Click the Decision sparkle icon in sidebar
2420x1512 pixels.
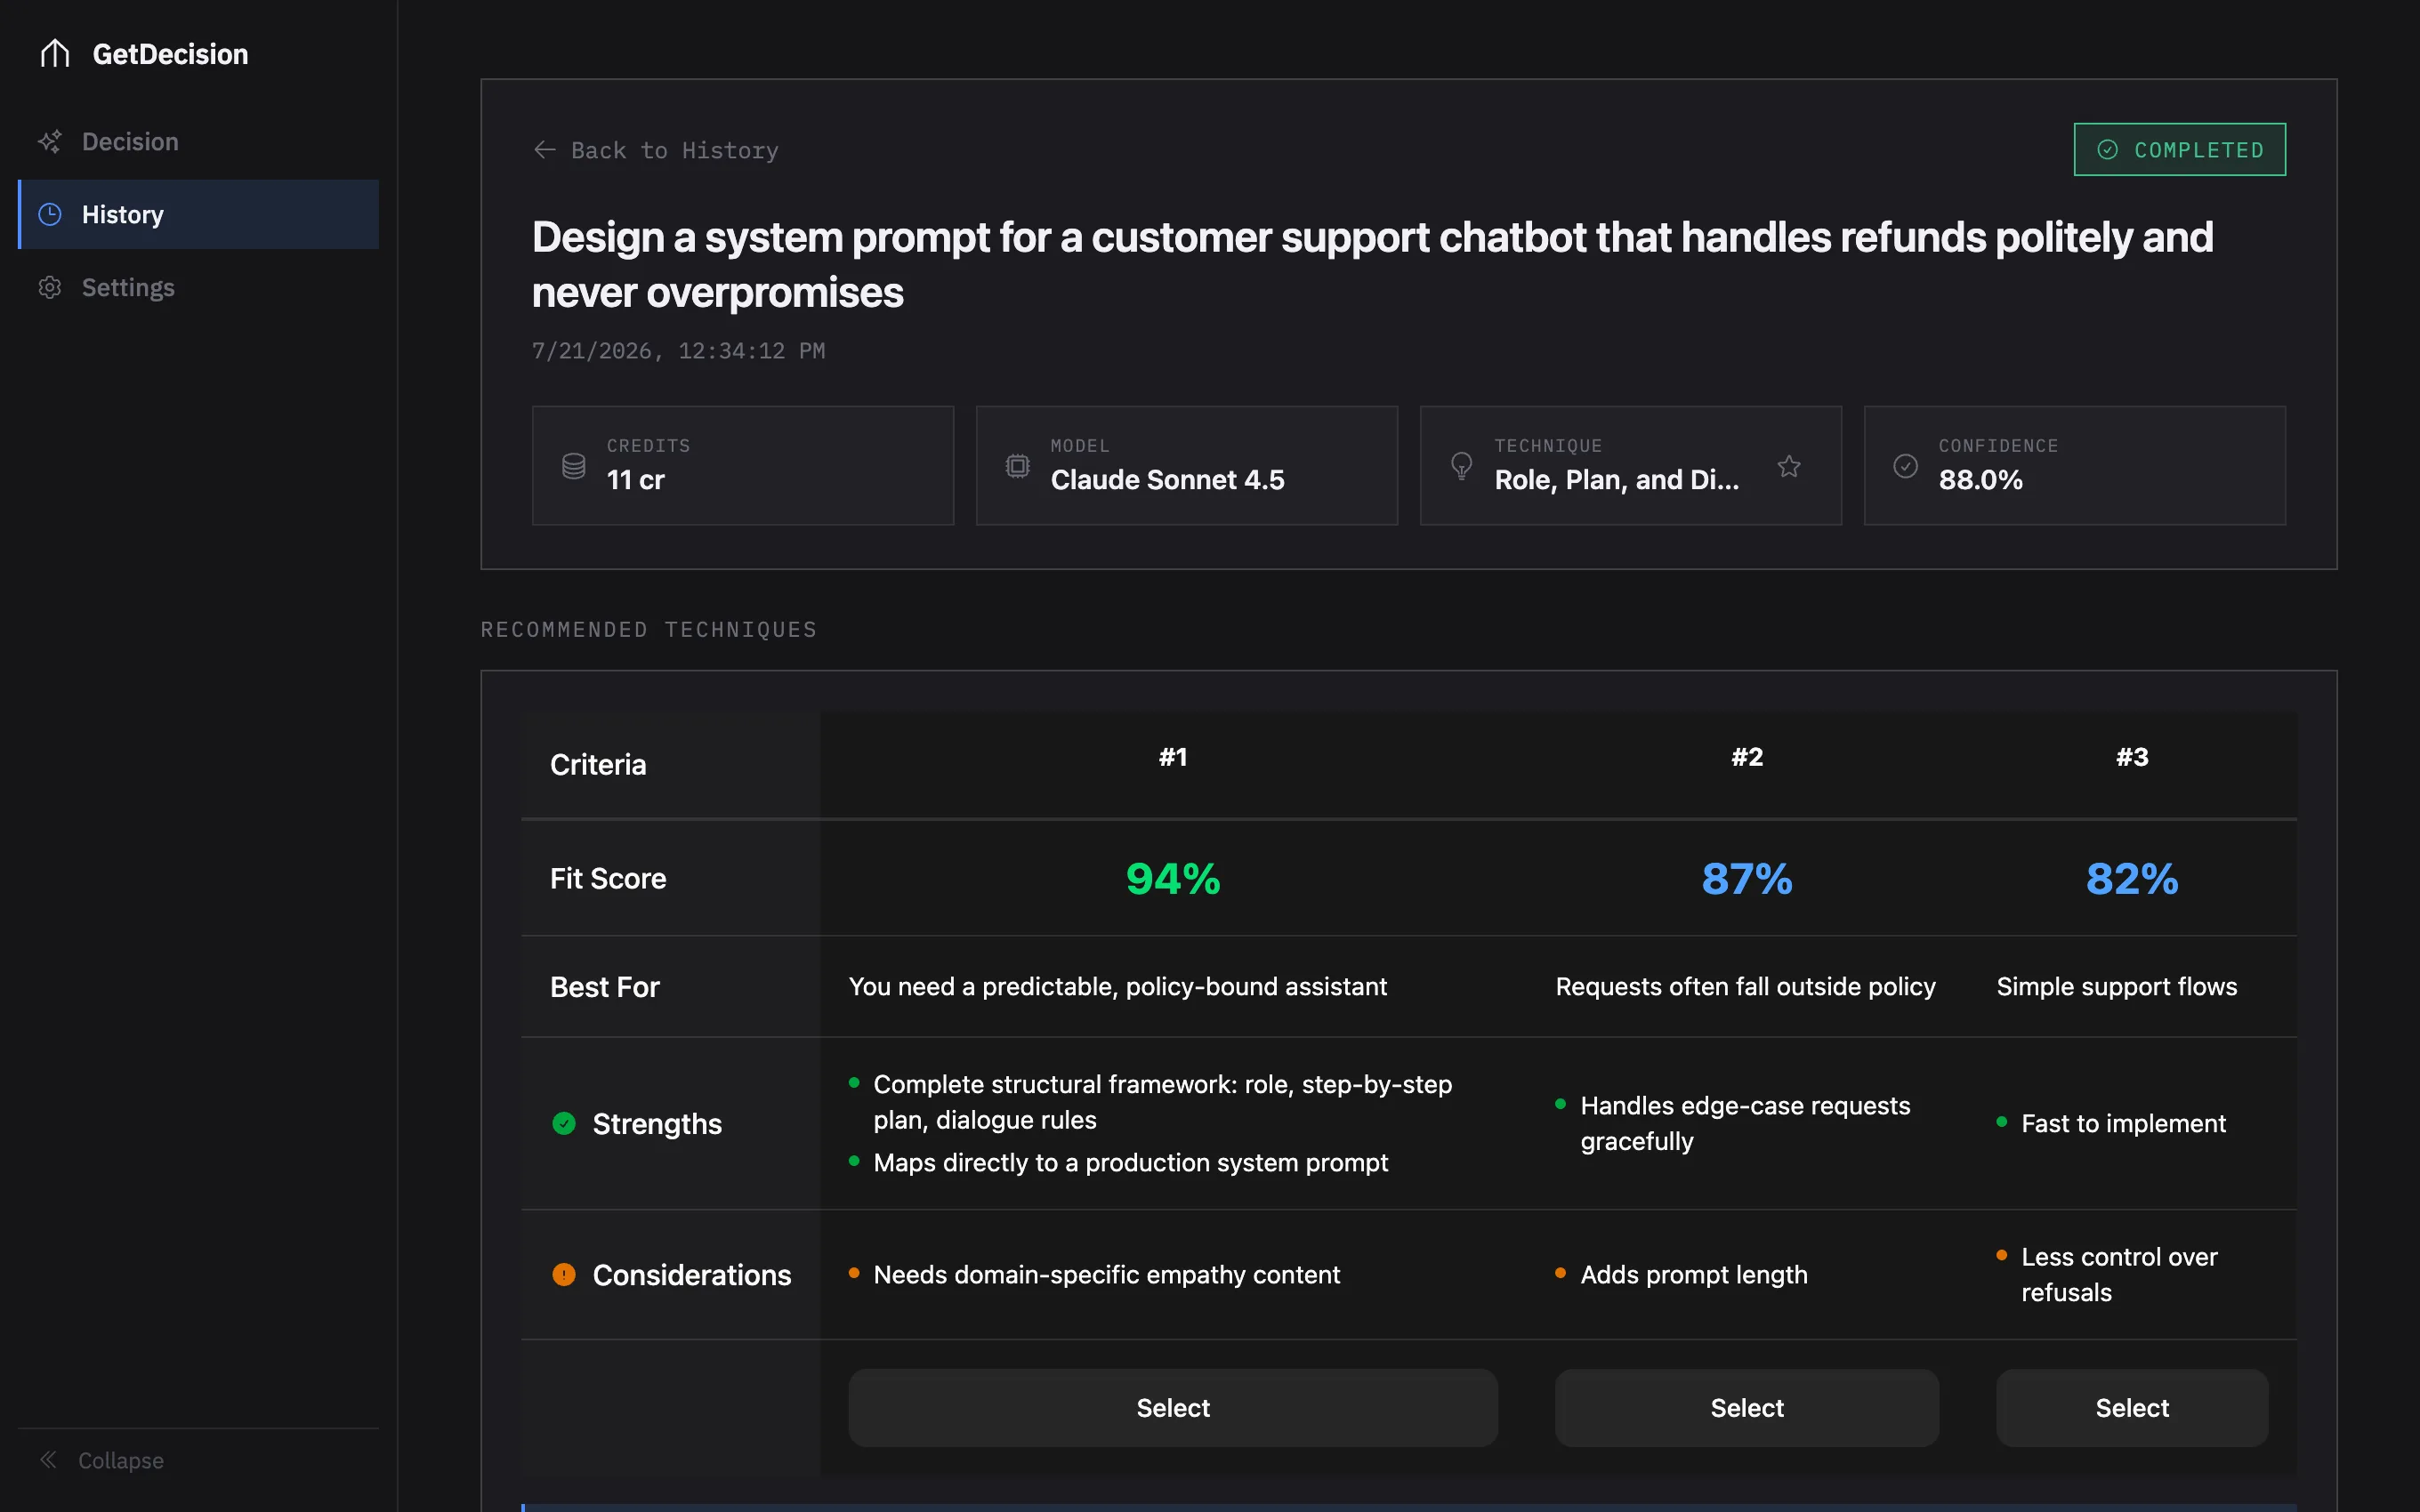pos(50,142)
